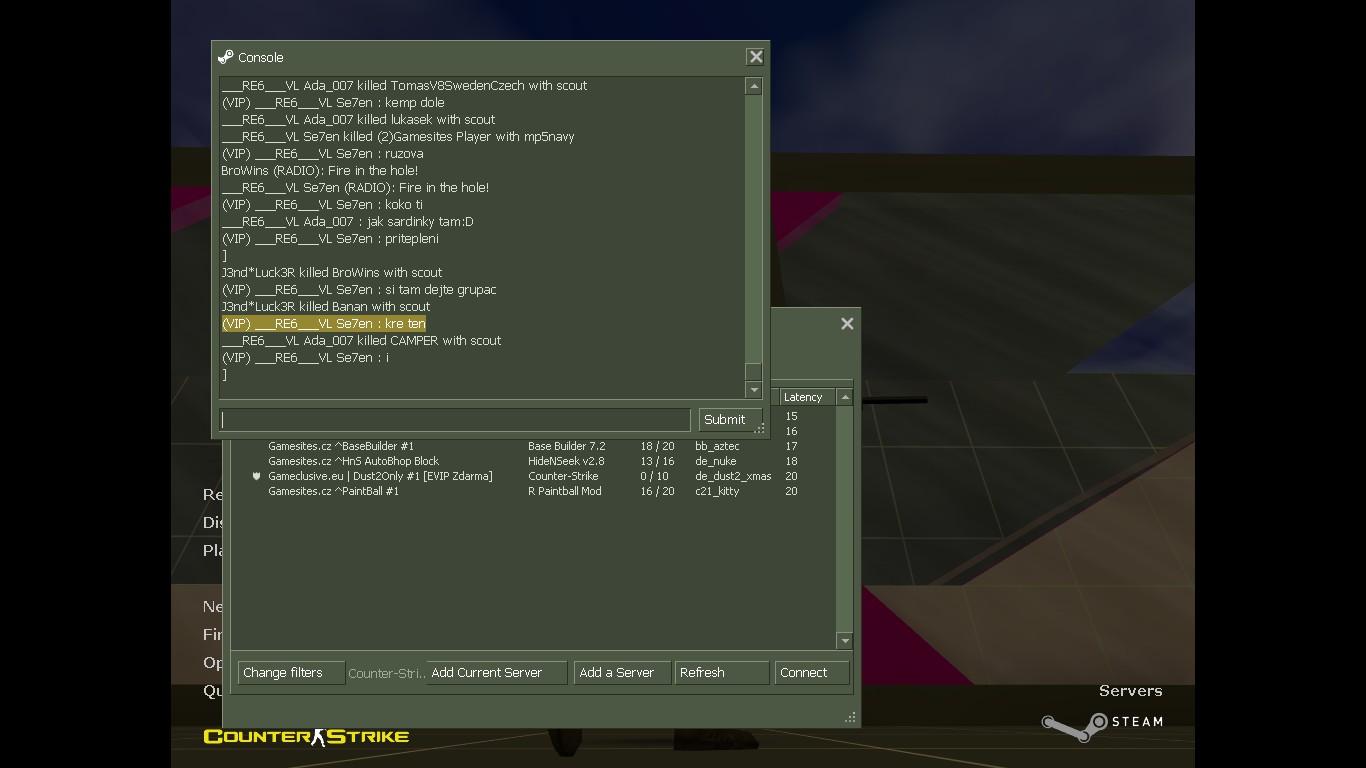Click server list scrollbar down arrow
The width and height of the screenshot is (1366, 768).
845,640
